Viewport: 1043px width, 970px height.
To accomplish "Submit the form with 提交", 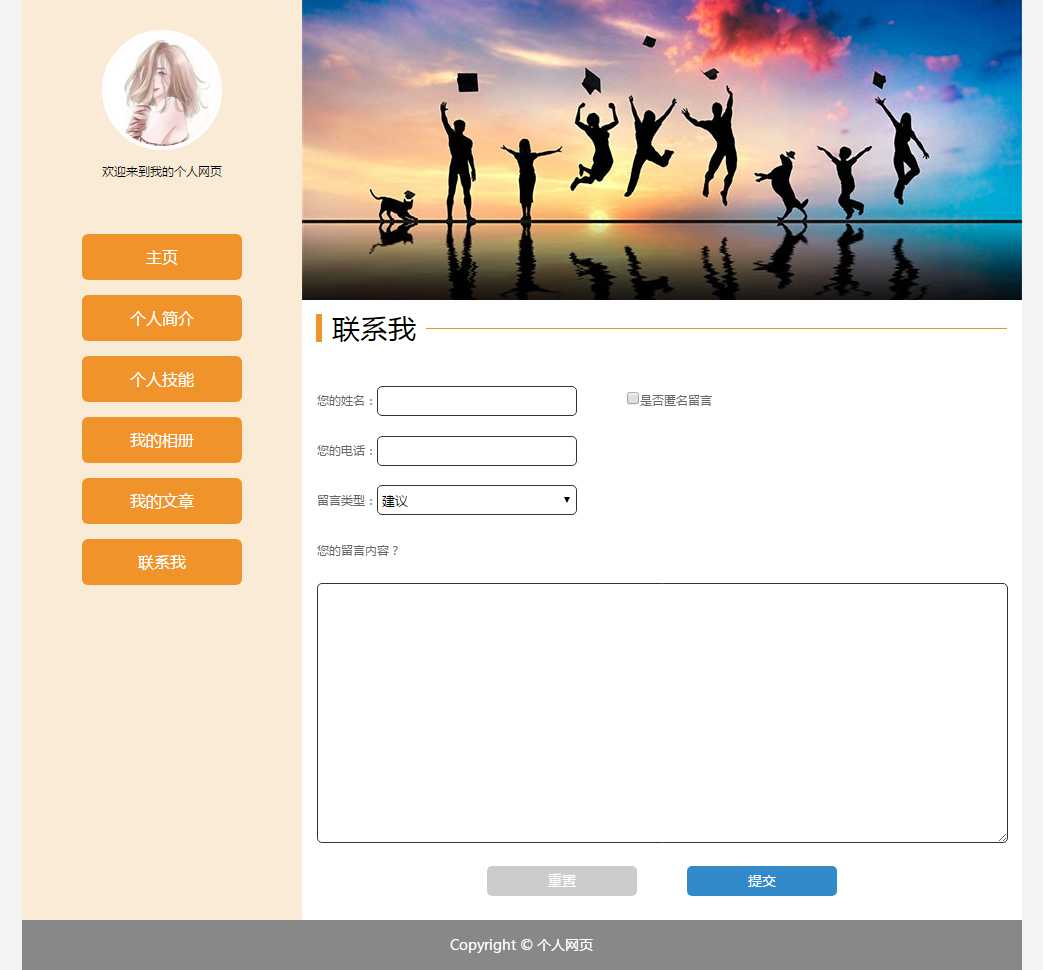I will 761,881.
